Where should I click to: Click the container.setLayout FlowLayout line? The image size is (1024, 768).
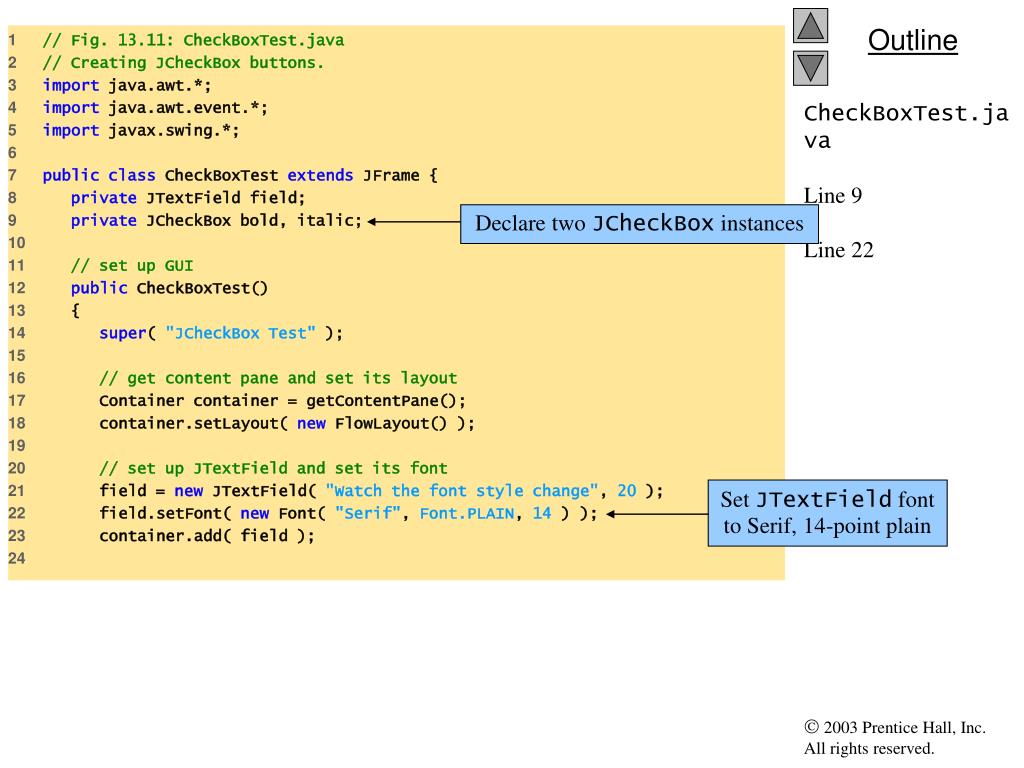pos(287,423)
